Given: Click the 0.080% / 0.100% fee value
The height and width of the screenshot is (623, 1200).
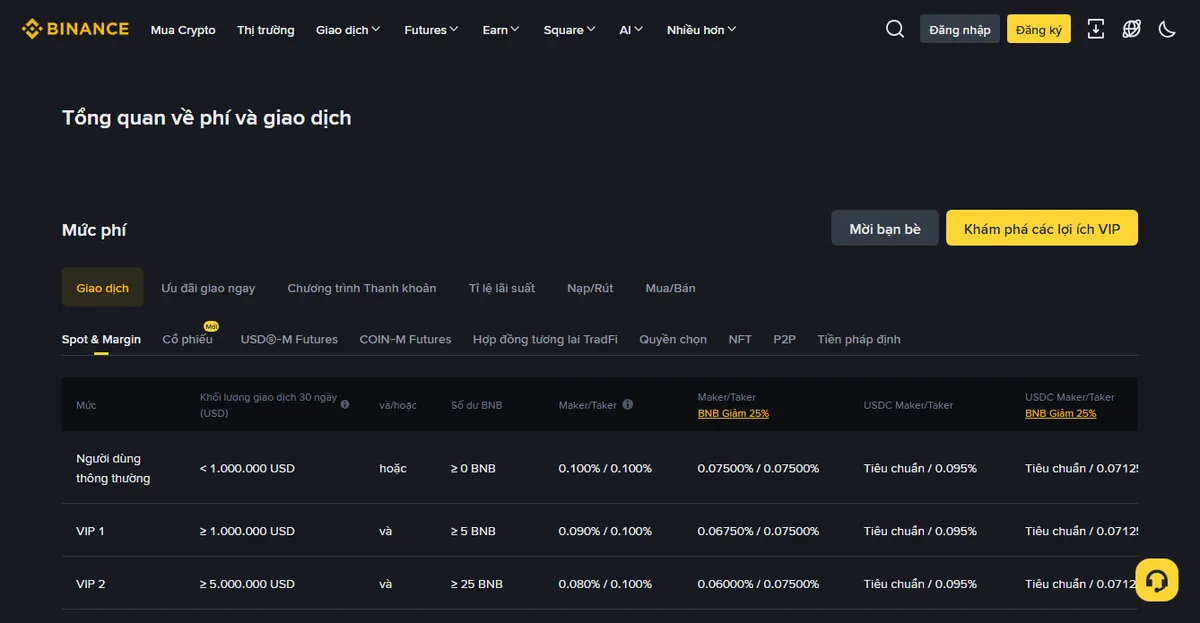Looking at the screenshot, I should click(605, 584).
